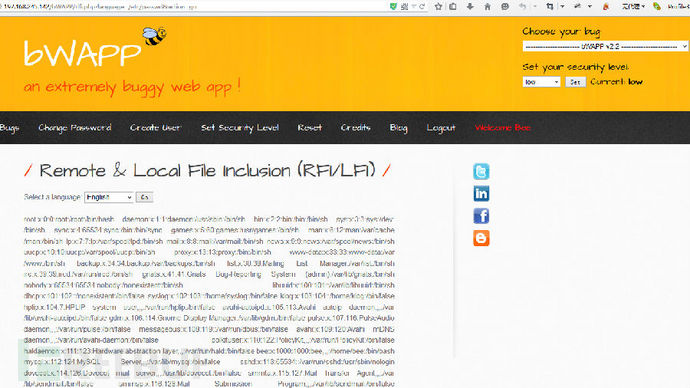Go to browser home page icon
Image resolution: width=690 pixels, height=388 pixels.
click(487, 6)
